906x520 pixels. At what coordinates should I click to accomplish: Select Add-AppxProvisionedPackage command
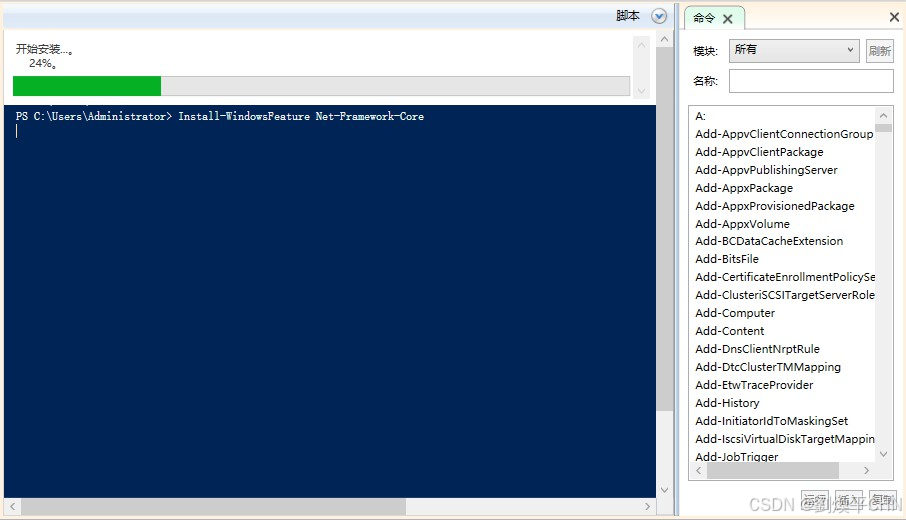[x=774, y=206]
